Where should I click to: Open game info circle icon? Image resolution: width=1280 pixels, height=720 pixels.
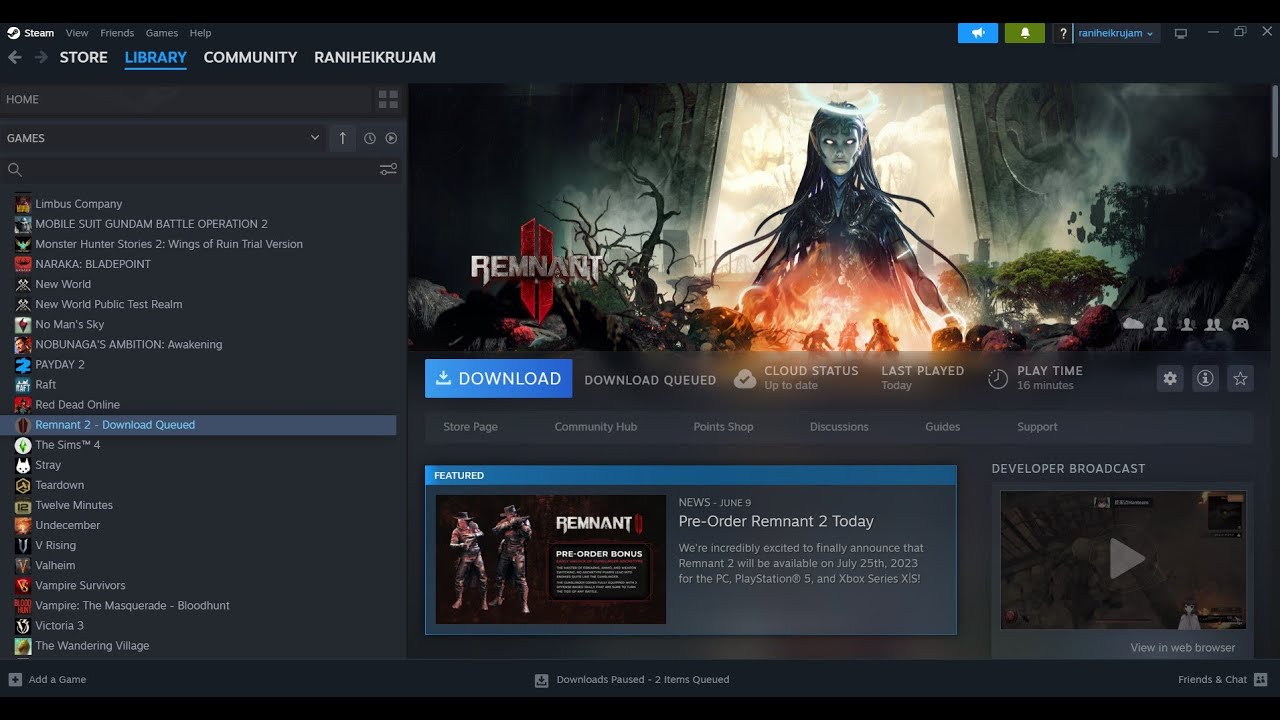pyautogui.click(x=1205, y=378)
